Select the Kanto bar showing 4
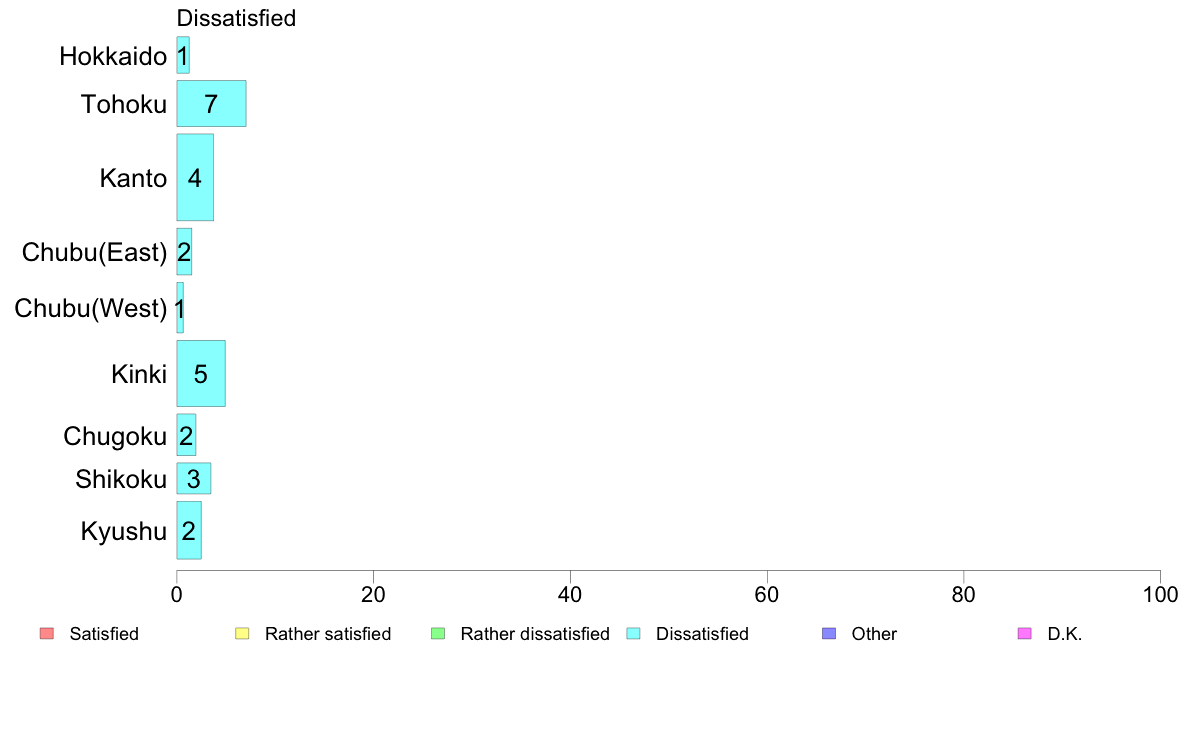 [195, 177]
